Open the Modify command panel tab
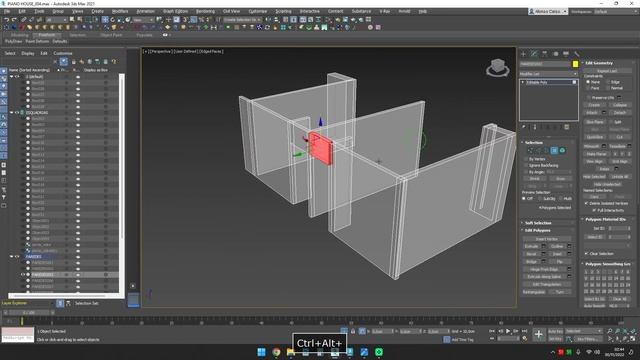 pyautogui.click(x=534, y=54)
